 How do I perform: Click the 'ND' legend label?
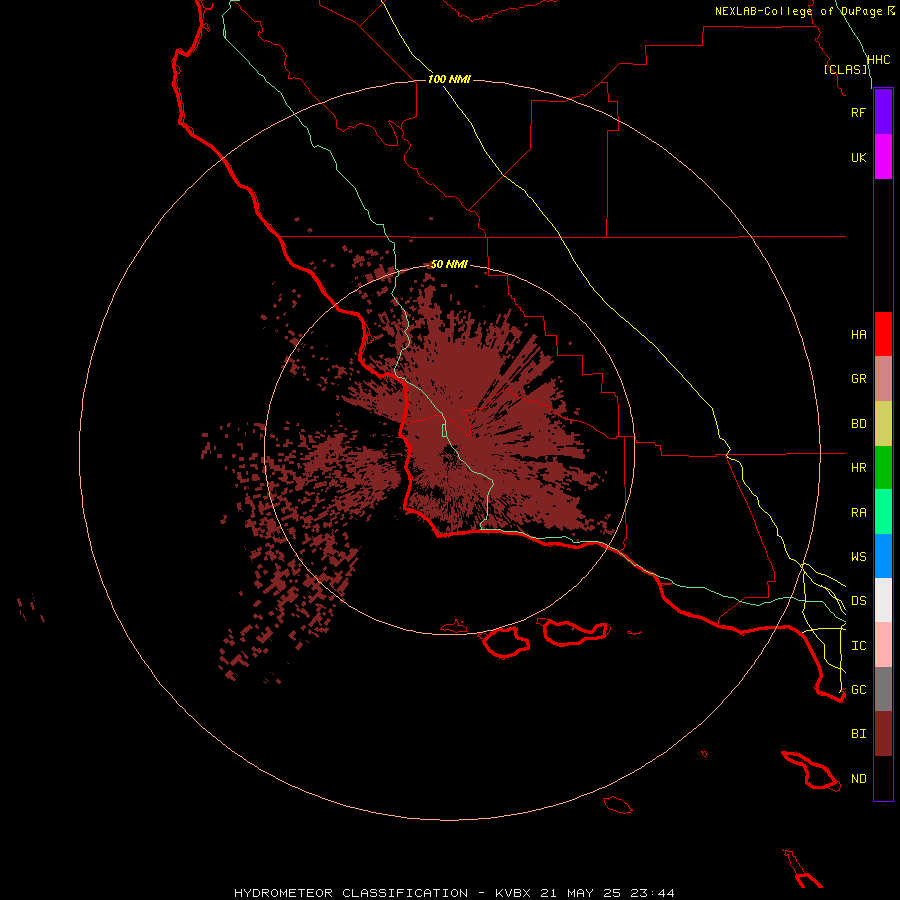pyautogui.click(x=858, y=779)
